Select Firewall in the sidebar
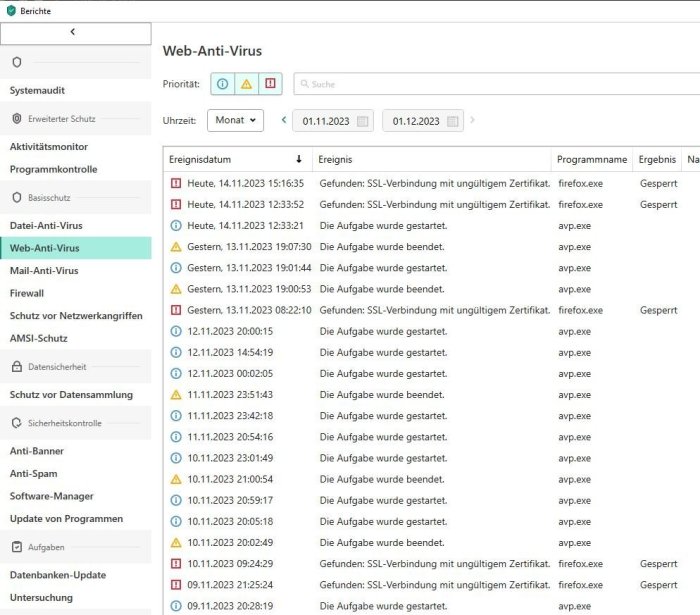The height and width of the screenshot is (615, 700). (x=27, y=293)
